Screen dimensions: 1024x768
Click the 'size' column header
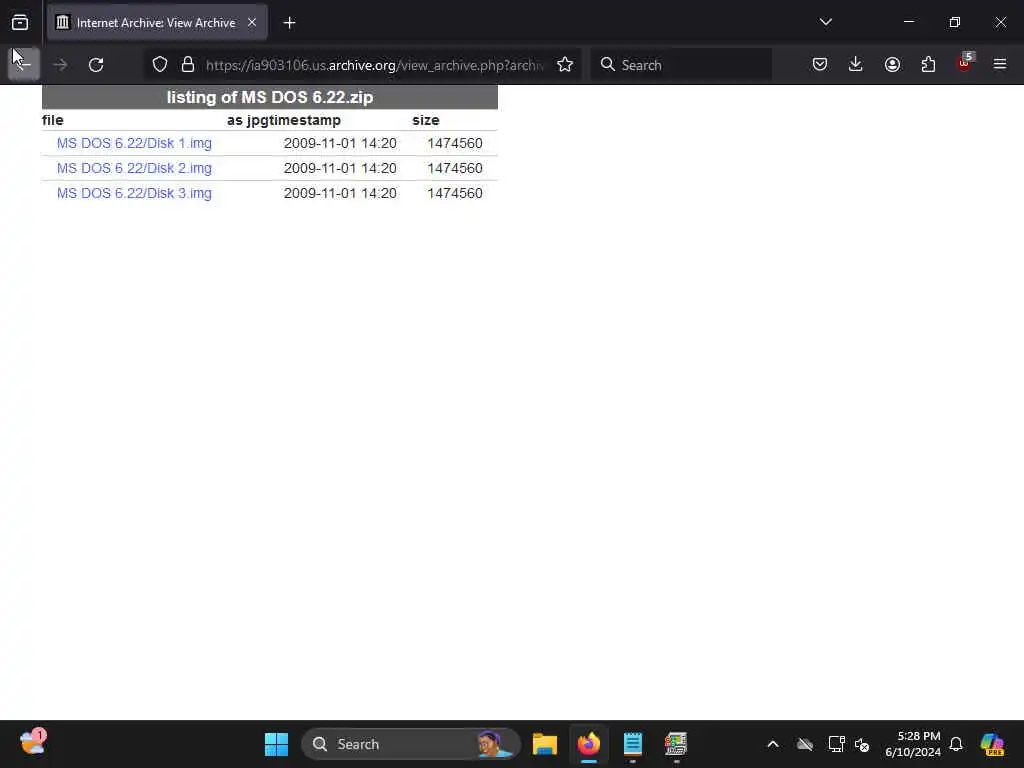pos(426,120)
